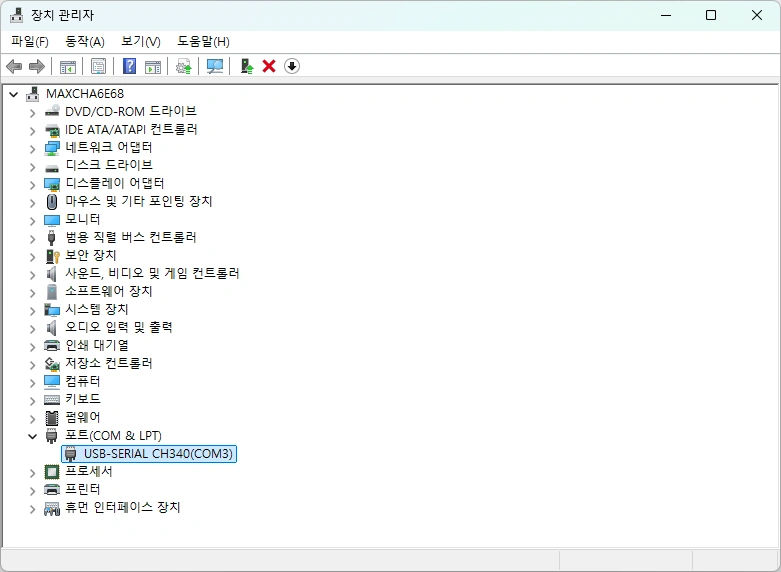Toggle the show/hide action pane toolbar icon
This screenshot has height=572, width=781.
coord(153,66)
